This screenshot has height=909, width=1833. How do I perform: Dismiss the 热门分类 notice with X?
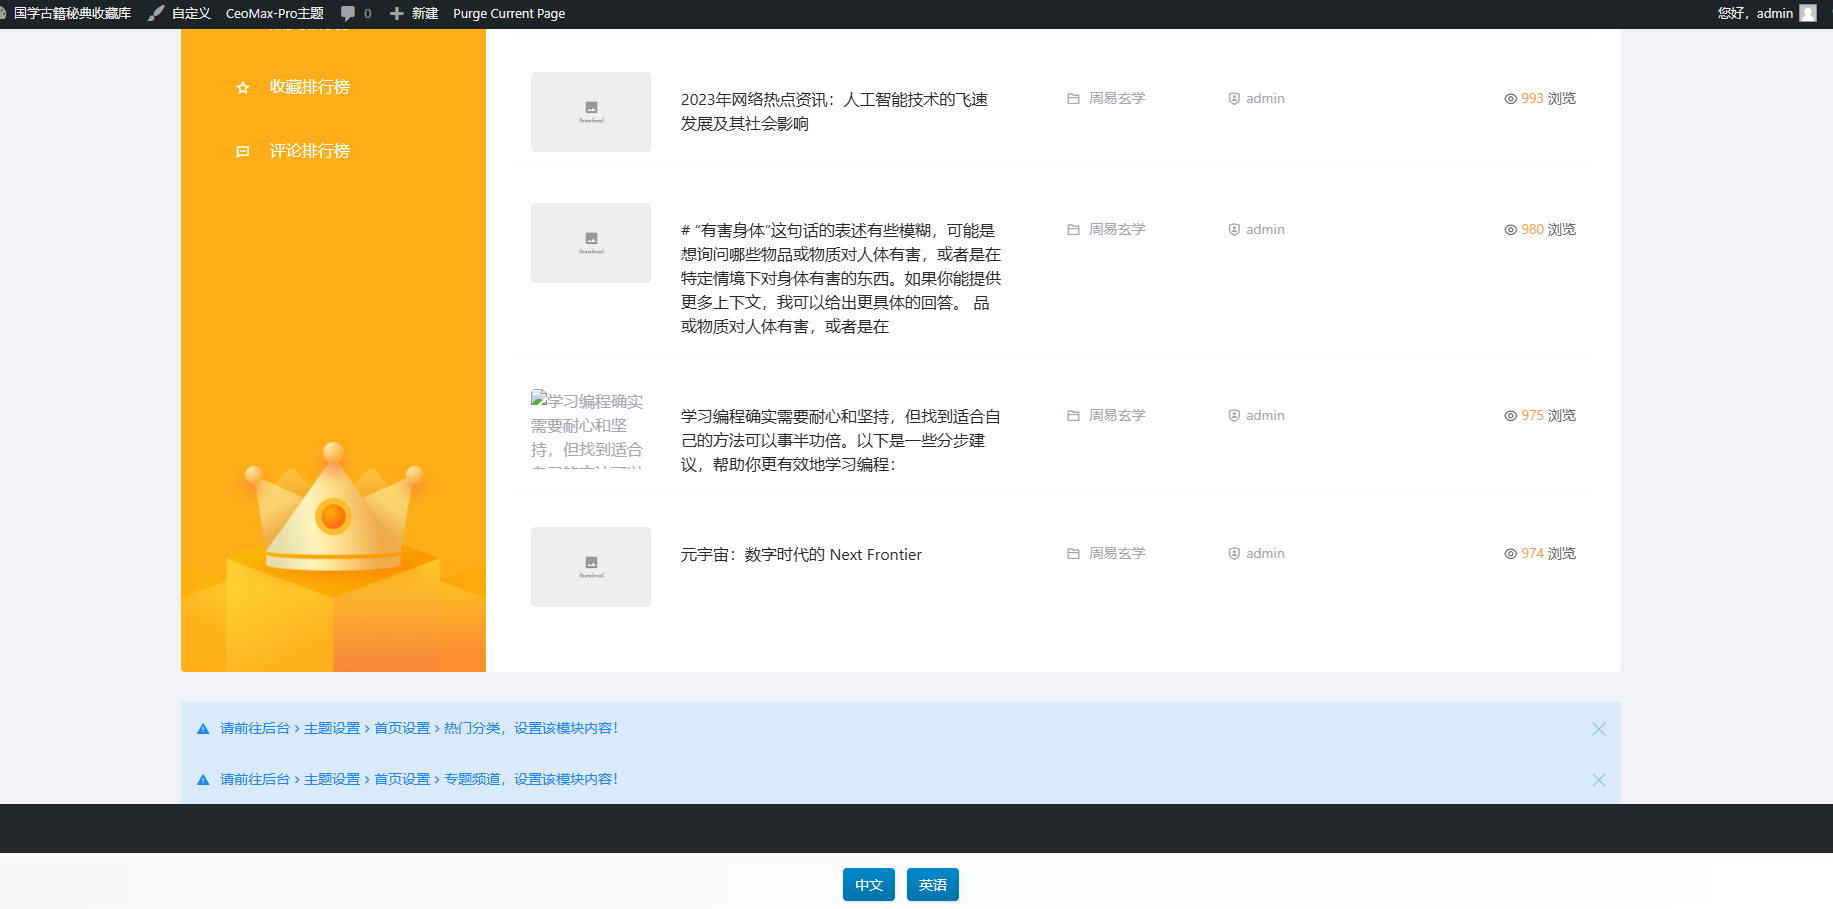pos(1598,729)
